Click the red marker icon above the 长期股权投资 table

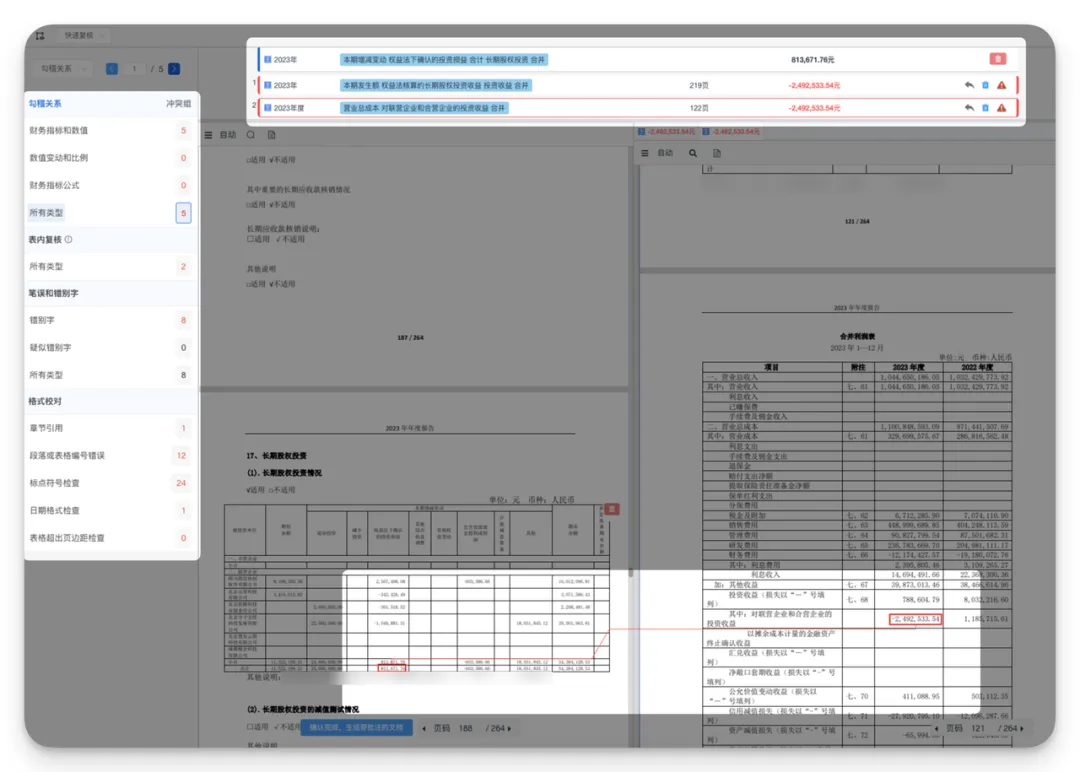[612, 509]
